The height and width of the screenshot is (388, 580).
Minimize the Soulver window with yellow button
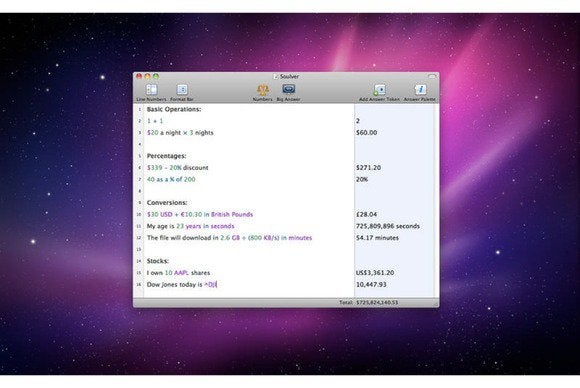pyautogui.click(x=147, y=76)
